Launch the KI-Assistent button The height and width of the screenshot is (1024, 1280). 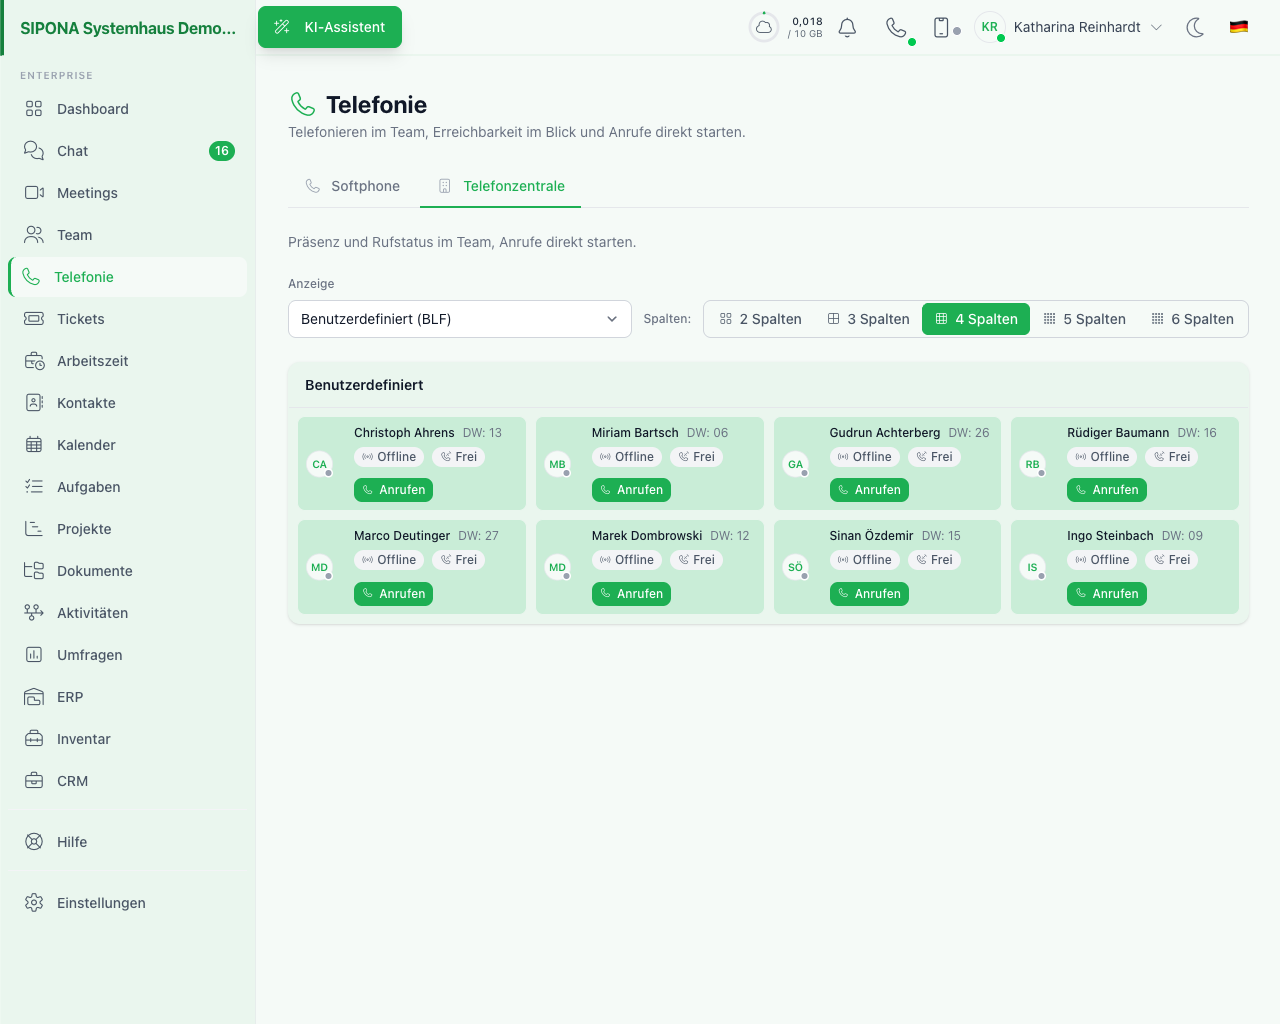(x=330, y=27)
